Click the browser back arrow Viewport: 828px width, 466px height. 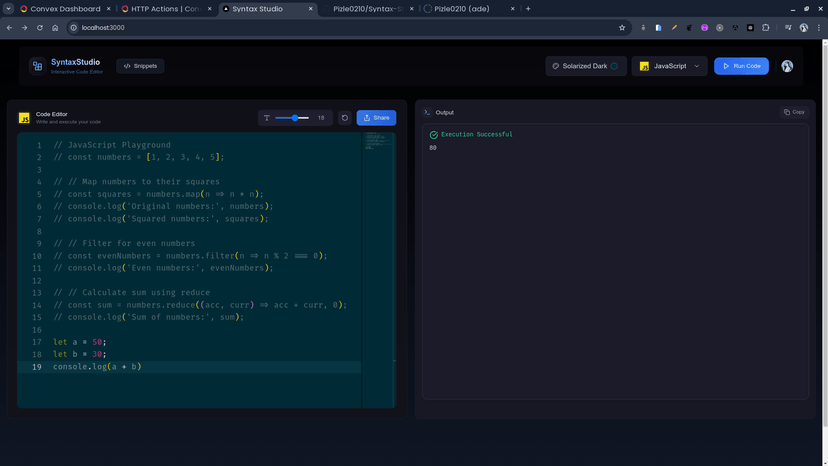click(10, 27)
